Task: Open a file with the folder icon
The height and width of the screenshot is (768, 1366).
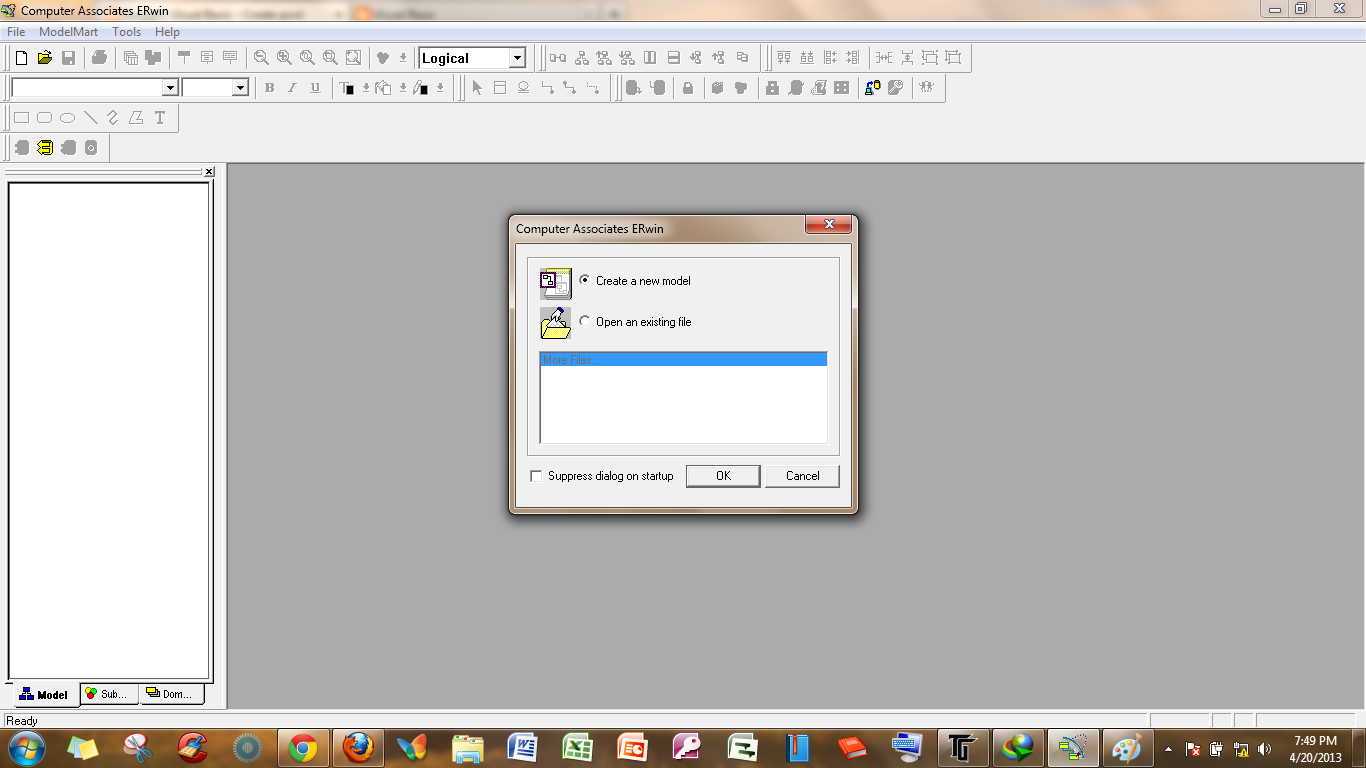Action: [x=45, y=58]
